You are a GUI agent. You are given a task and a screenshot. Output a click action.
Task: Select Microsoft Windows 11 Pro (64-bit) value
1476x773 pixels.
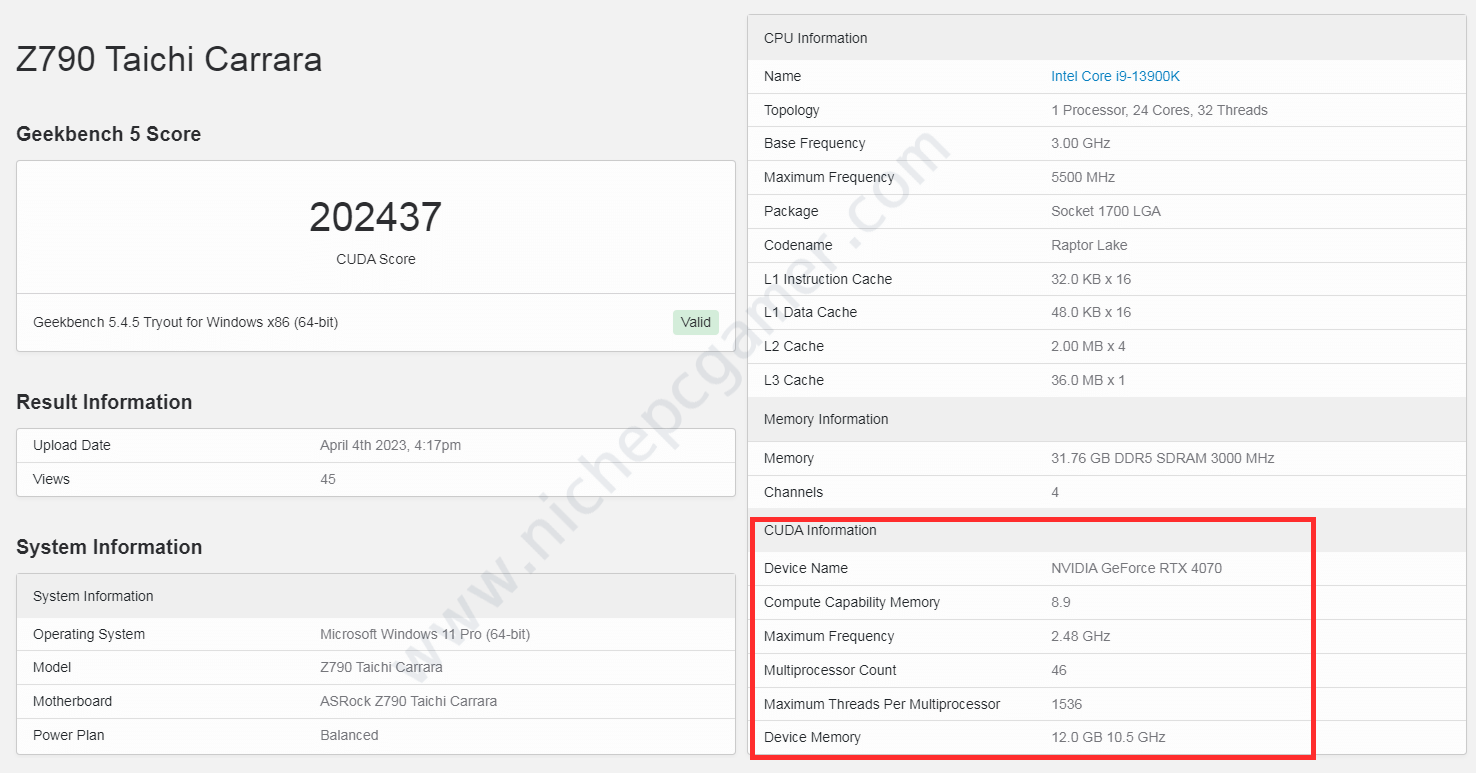(x=425, y=634)
